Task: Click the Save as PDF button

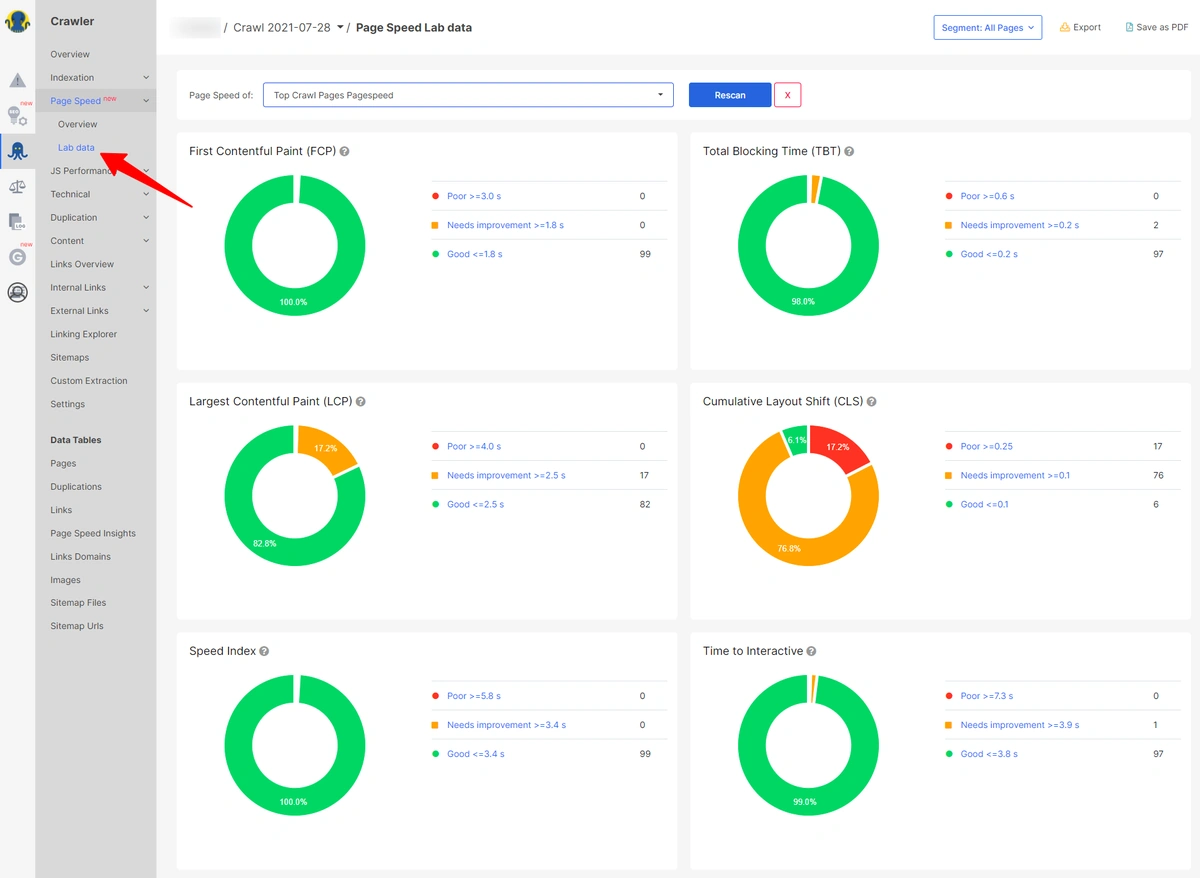Action: coord(1156,28)
